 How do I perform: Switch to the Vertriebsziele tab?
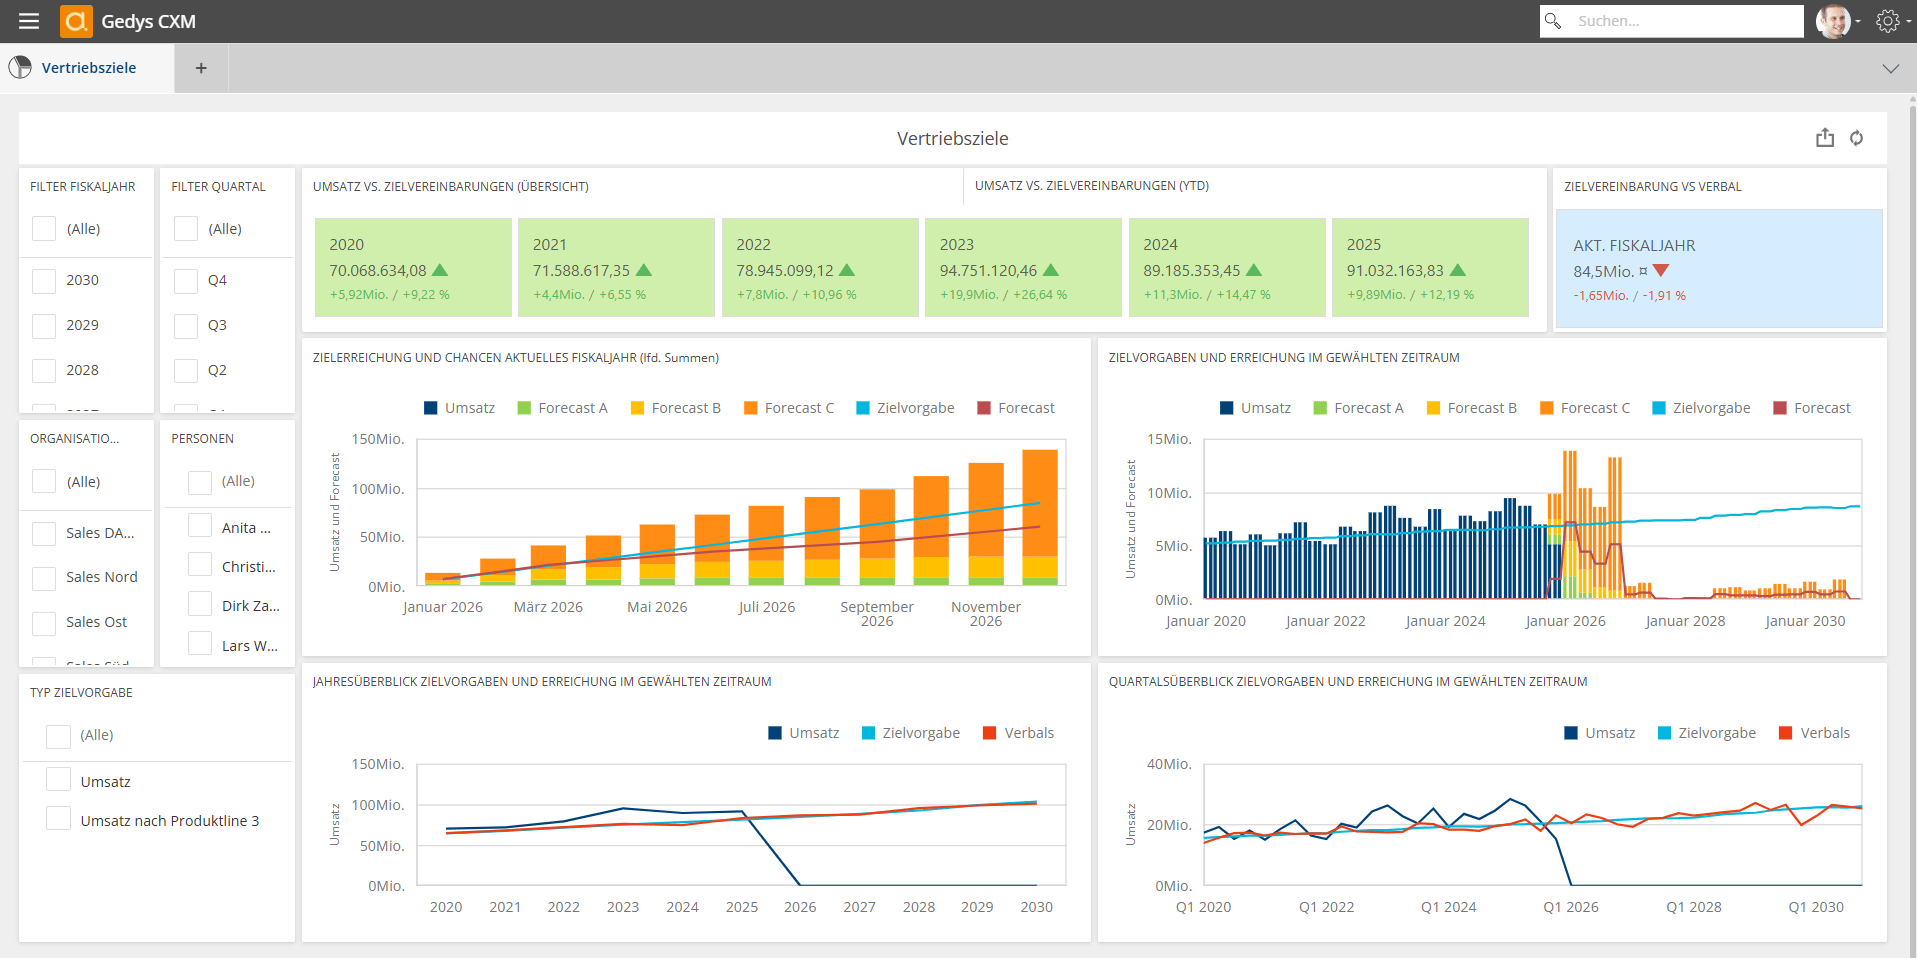88,68
